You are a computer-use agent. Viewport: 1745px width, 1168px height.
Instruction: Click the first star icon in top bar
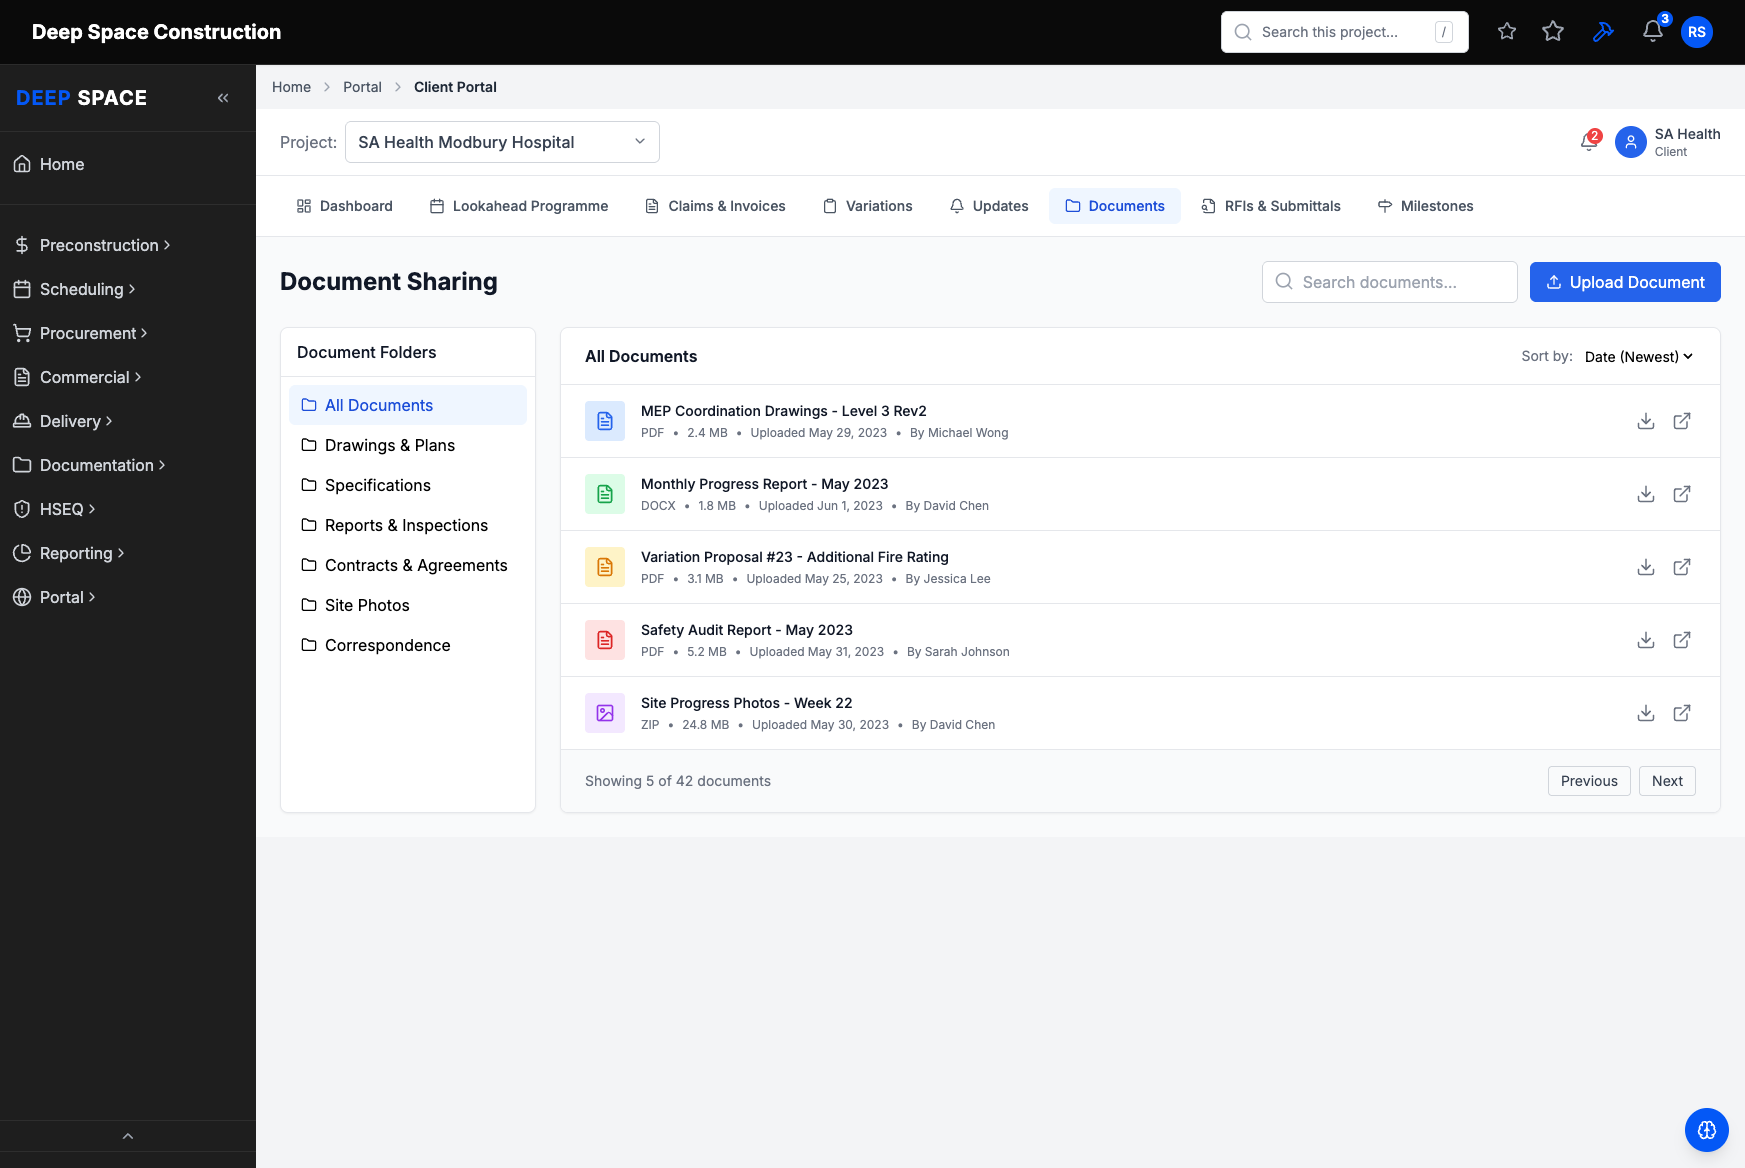[x=1507, y=32]
